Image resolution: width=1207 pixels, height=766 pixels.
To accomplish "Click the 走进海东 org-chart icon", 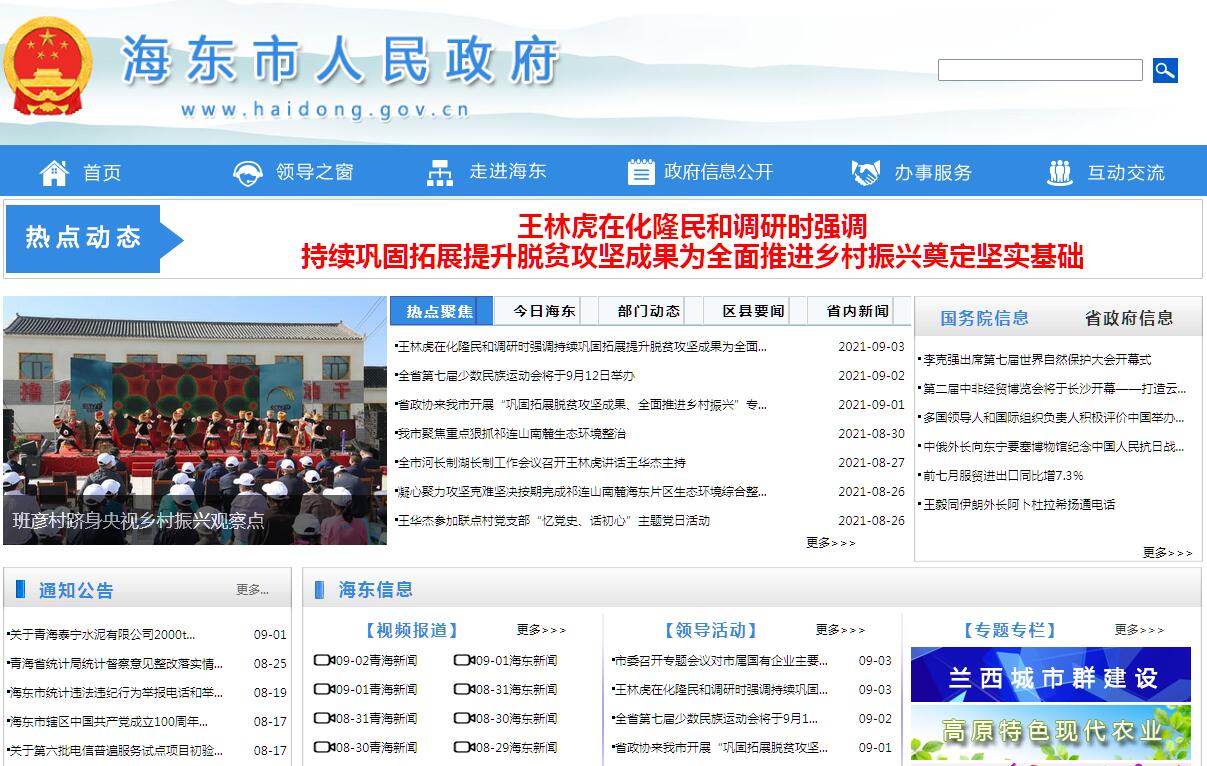I will point(440,173).
